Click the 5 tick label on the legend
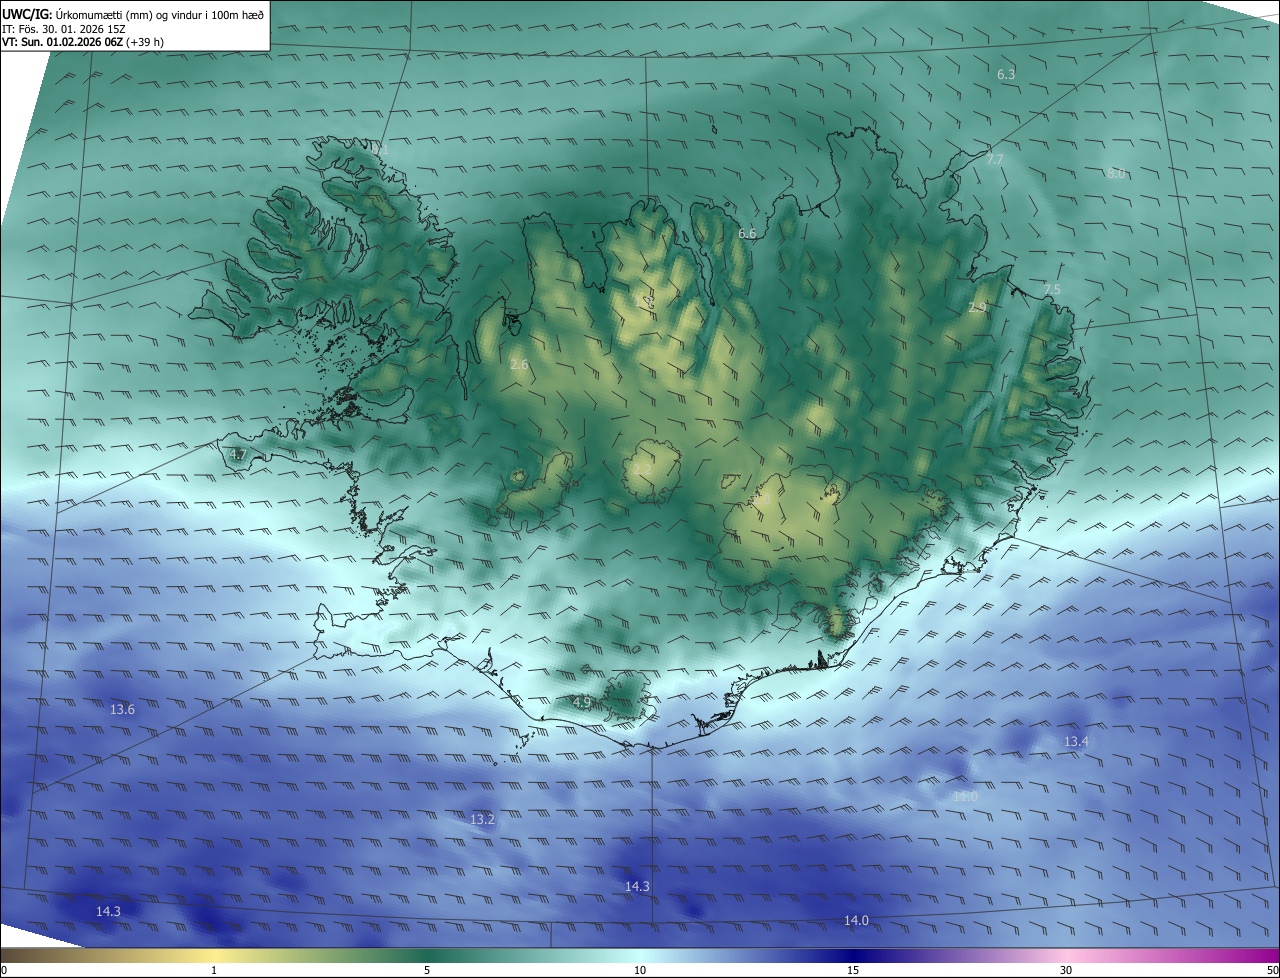Viewport: 1280px width, 978px height. point(427,970)
